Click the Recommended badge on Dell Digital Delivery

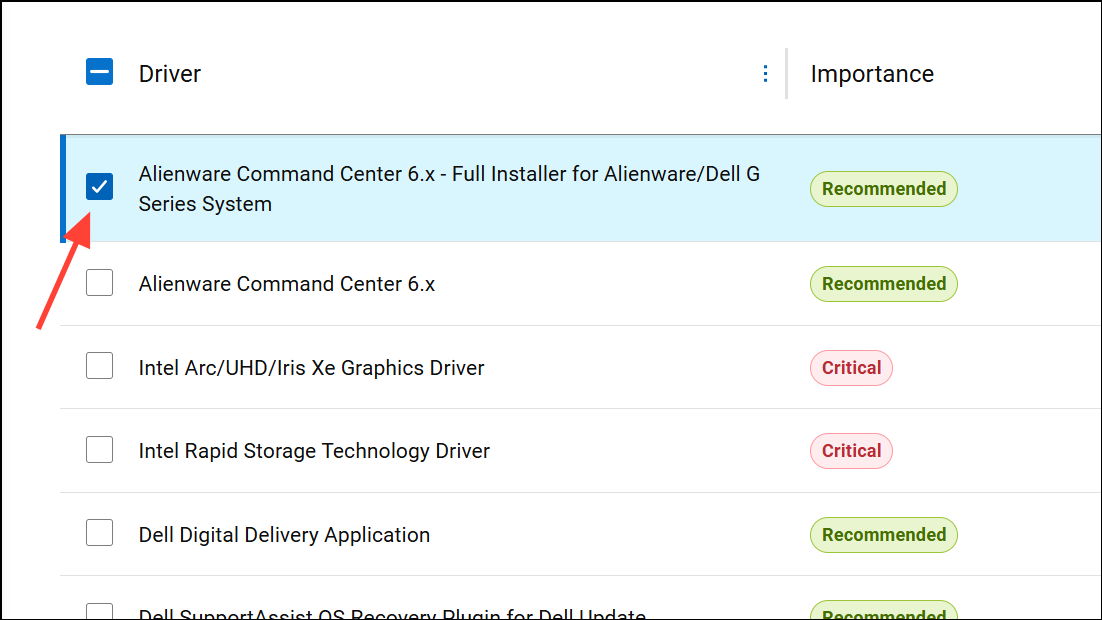click(x=883, y=534)
